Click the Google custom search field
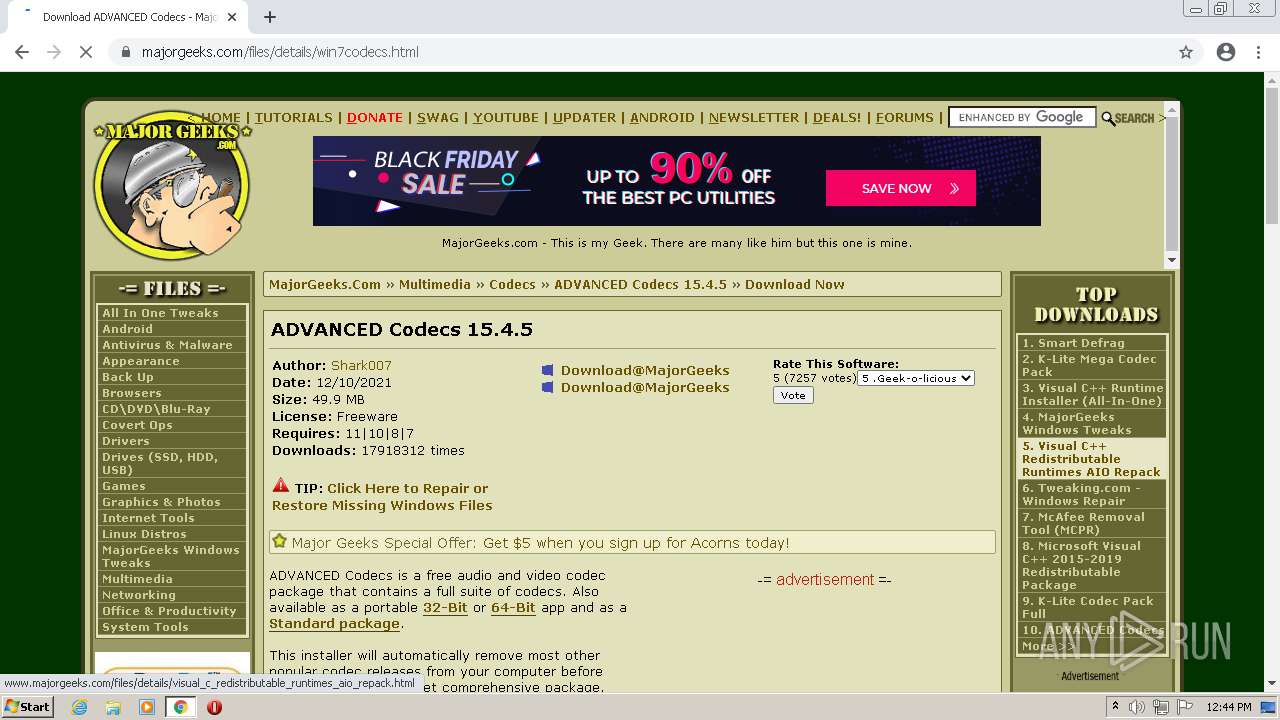This screenshot has height=720, width=1280. [1022, 117]
